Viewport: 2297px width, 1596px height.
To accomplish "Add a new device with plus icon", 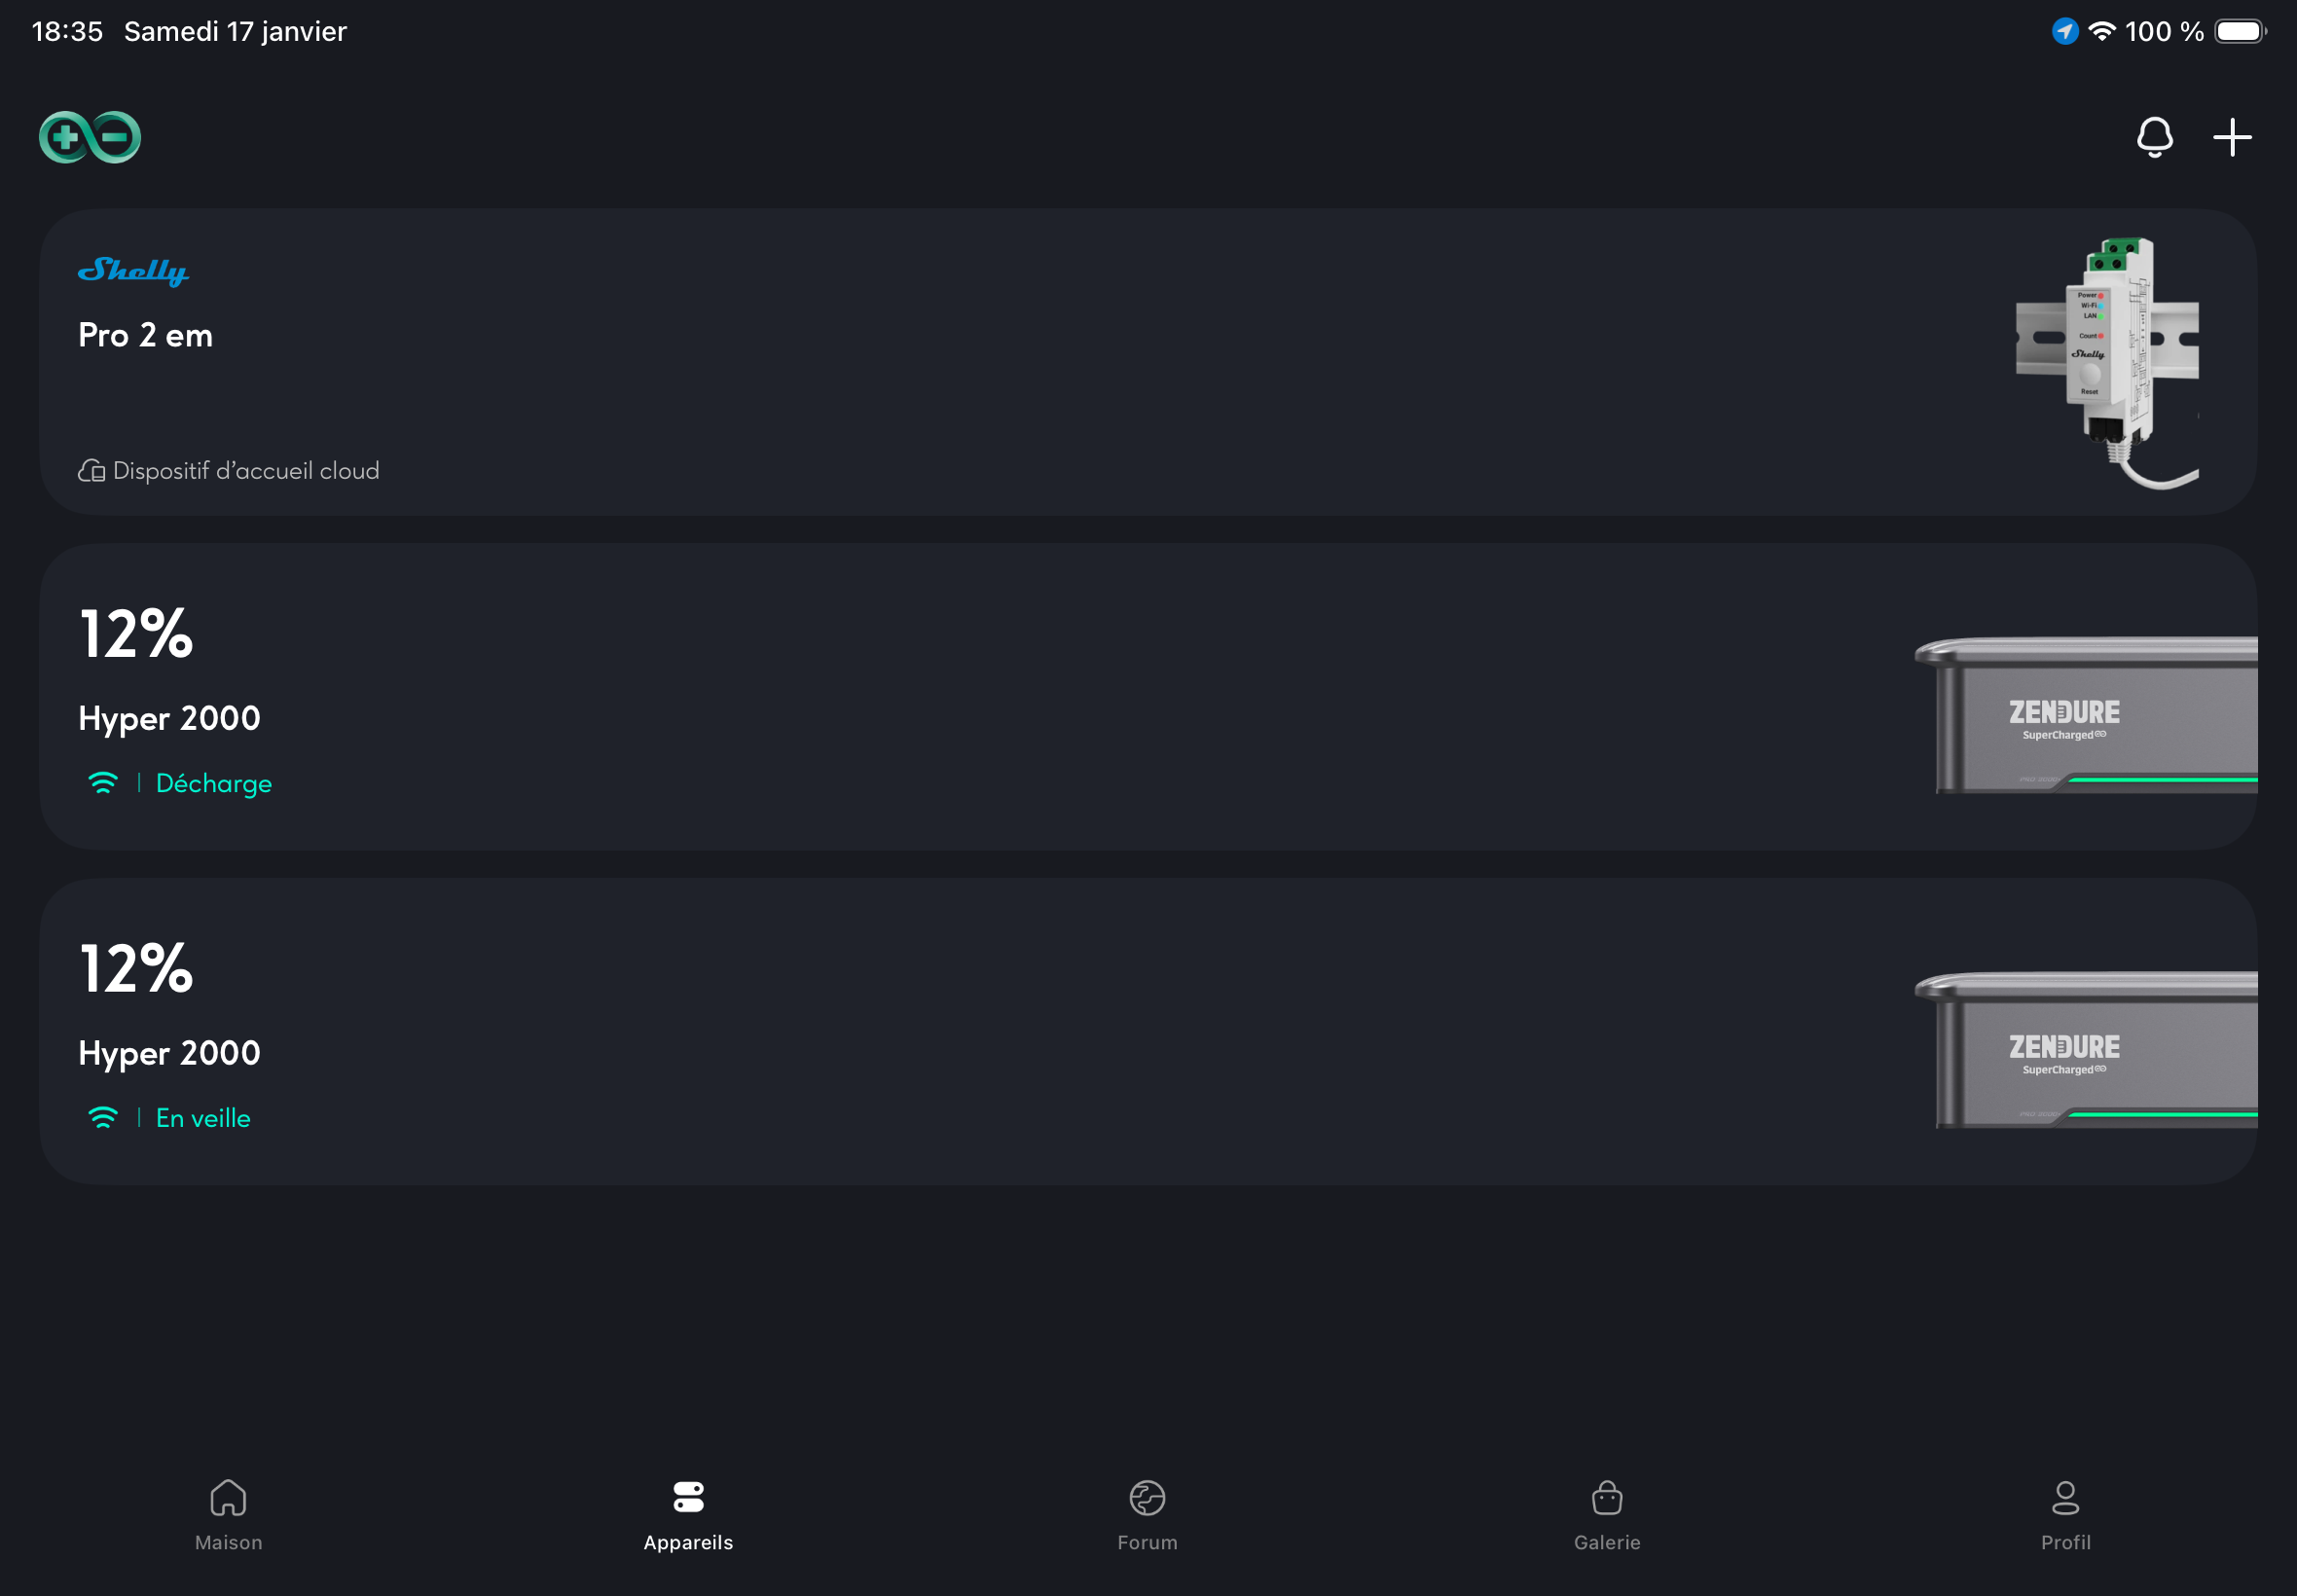I will 2232,137.
